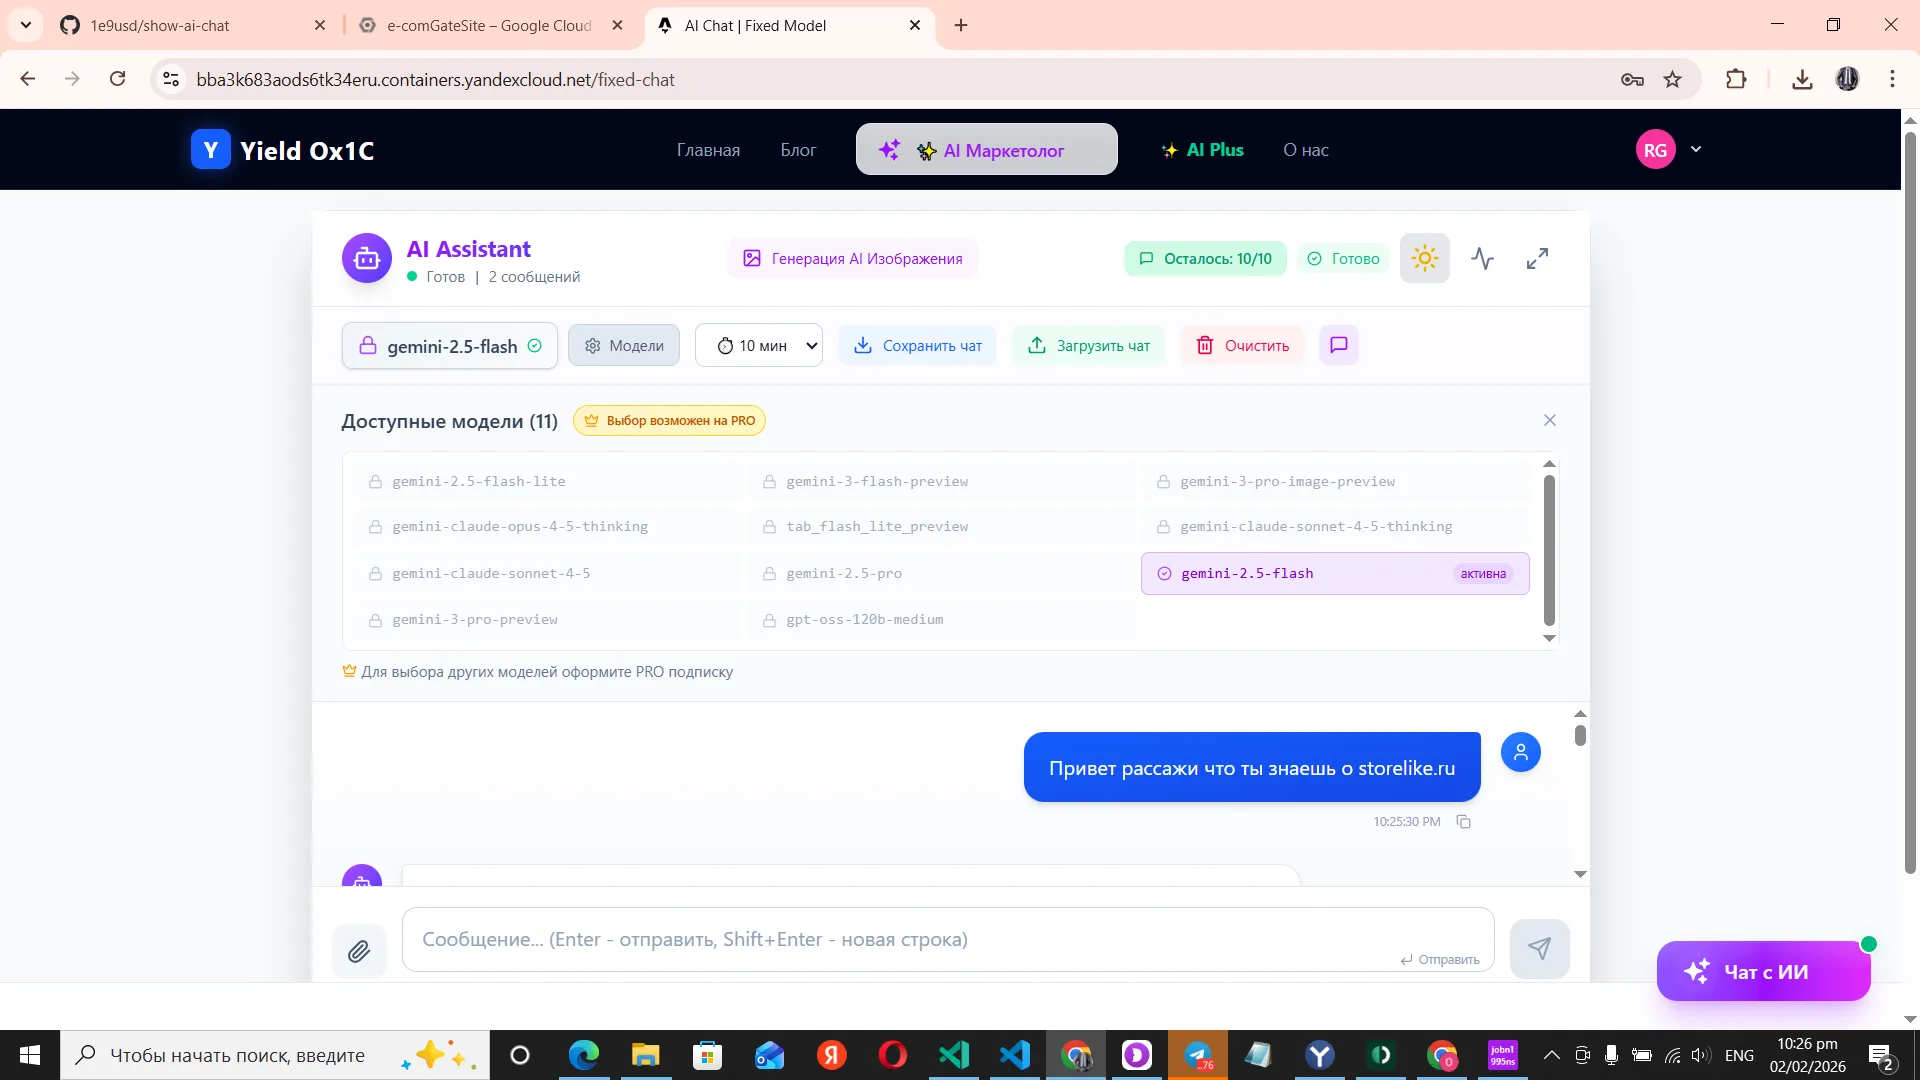Click purple chat bubble icon in toolbar
Viewport: 1920px width, 1080px height.
tap(1338, 345)
